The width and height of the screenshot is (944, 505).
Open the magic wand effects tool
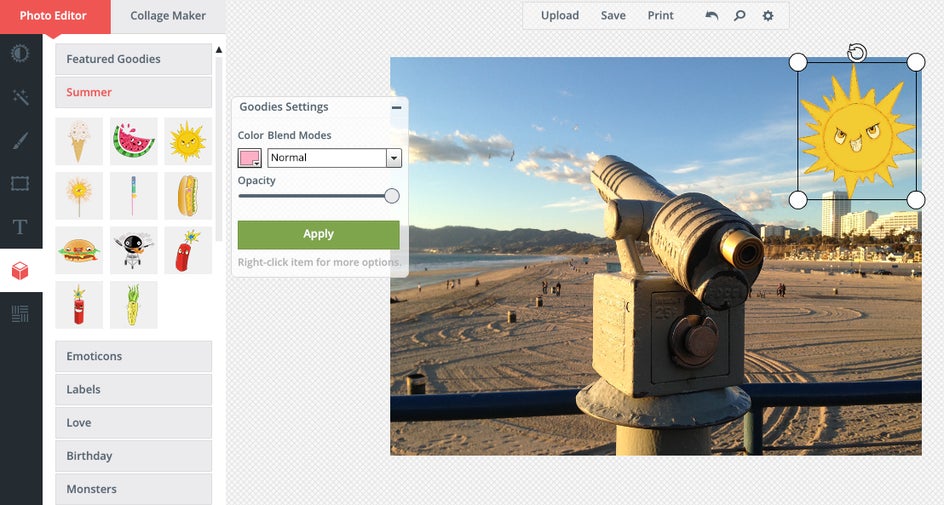(x=20, y=97)
